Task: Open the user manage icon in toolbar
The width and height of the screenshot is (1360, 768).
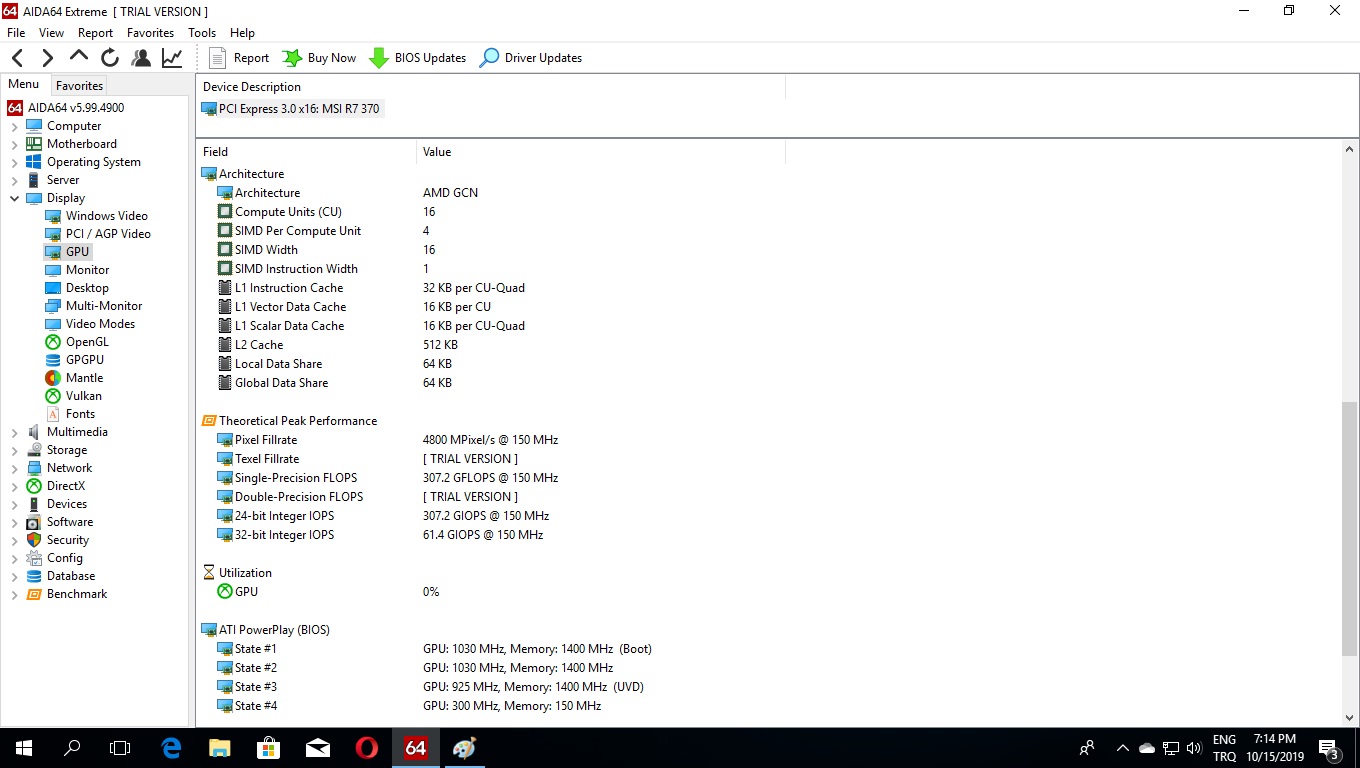Action: coord(141,58)
